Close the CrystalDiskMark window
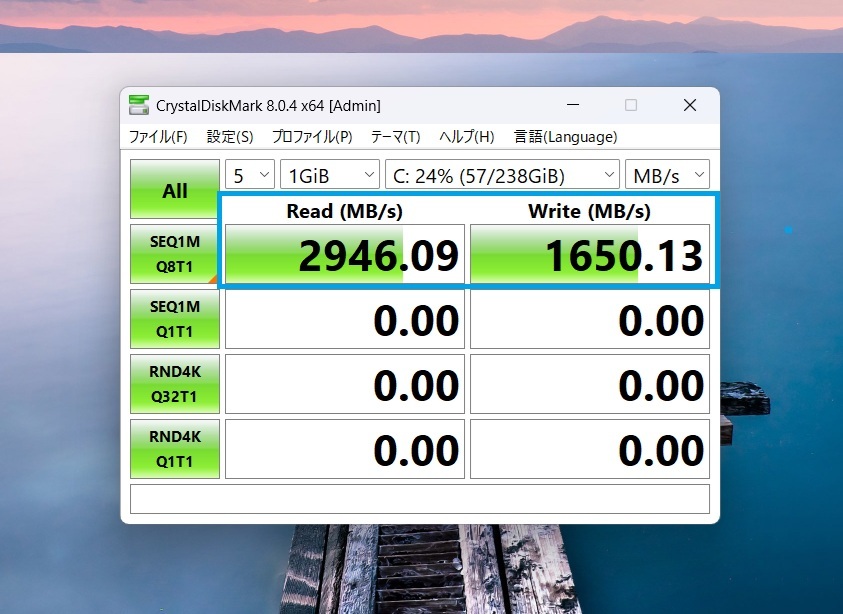 [x=690, y=105]
